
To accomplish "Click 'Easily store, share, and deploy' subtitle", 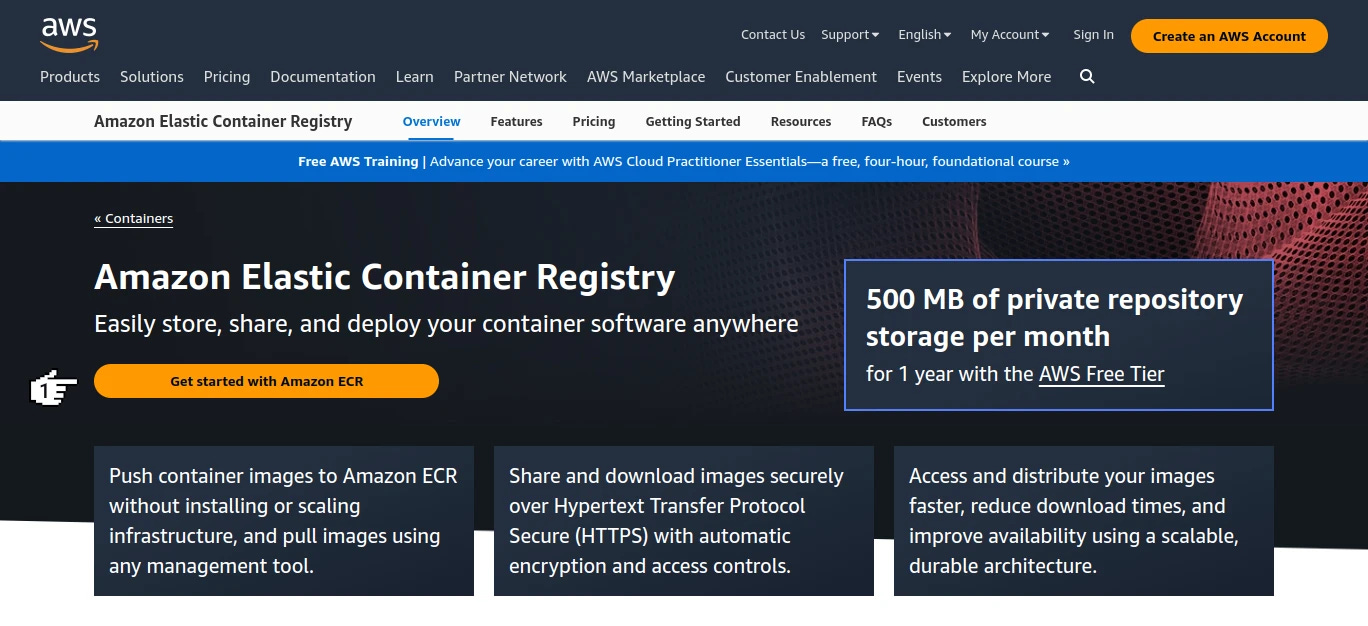I will [446, 324].
